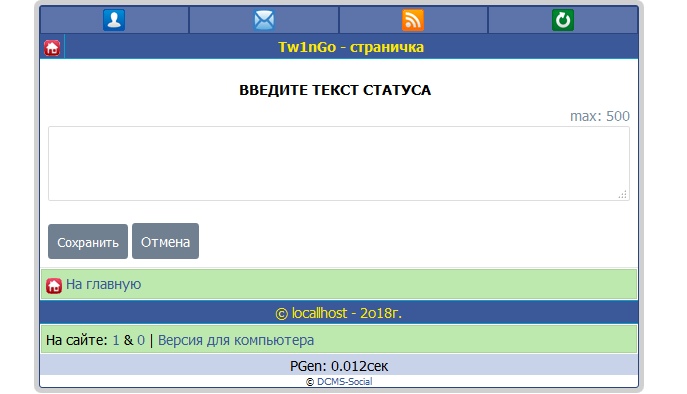The image size is (687, 394).
Task: Open the mail envelope icon
Action: [x=264, y=20]
